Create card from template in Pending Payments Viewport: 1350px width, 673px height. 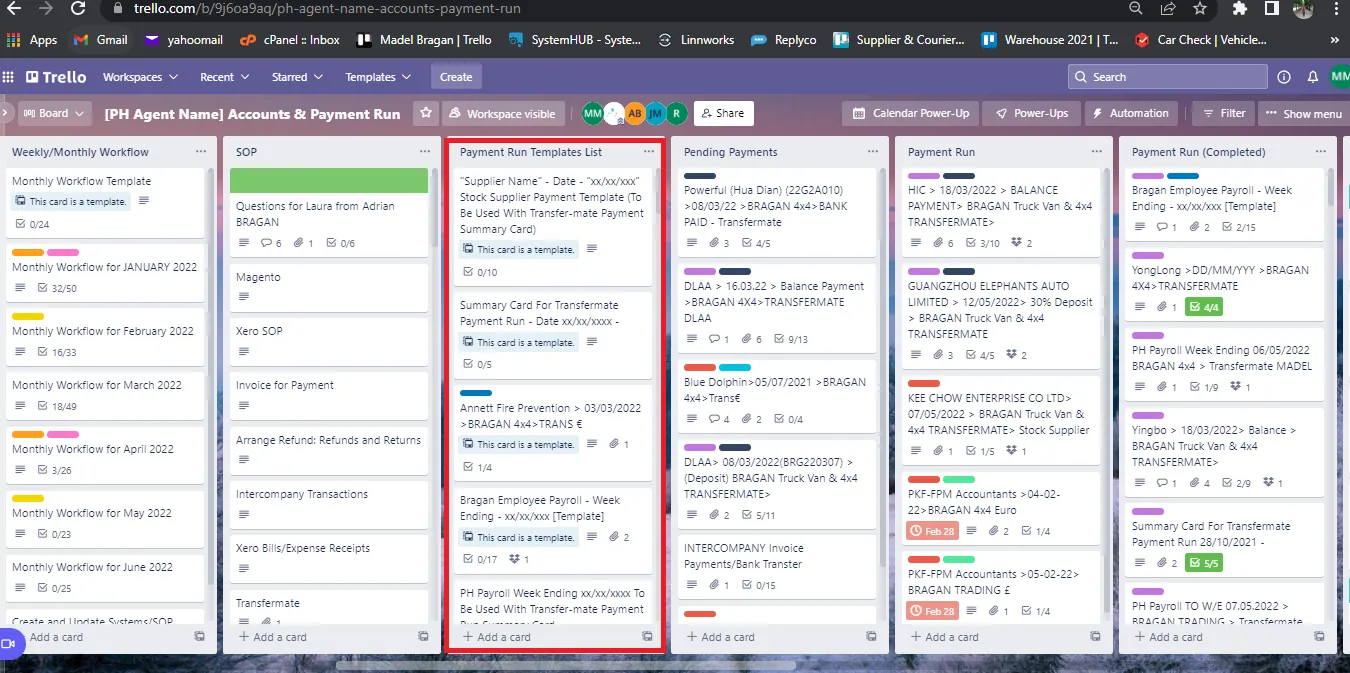click(871, 637)
